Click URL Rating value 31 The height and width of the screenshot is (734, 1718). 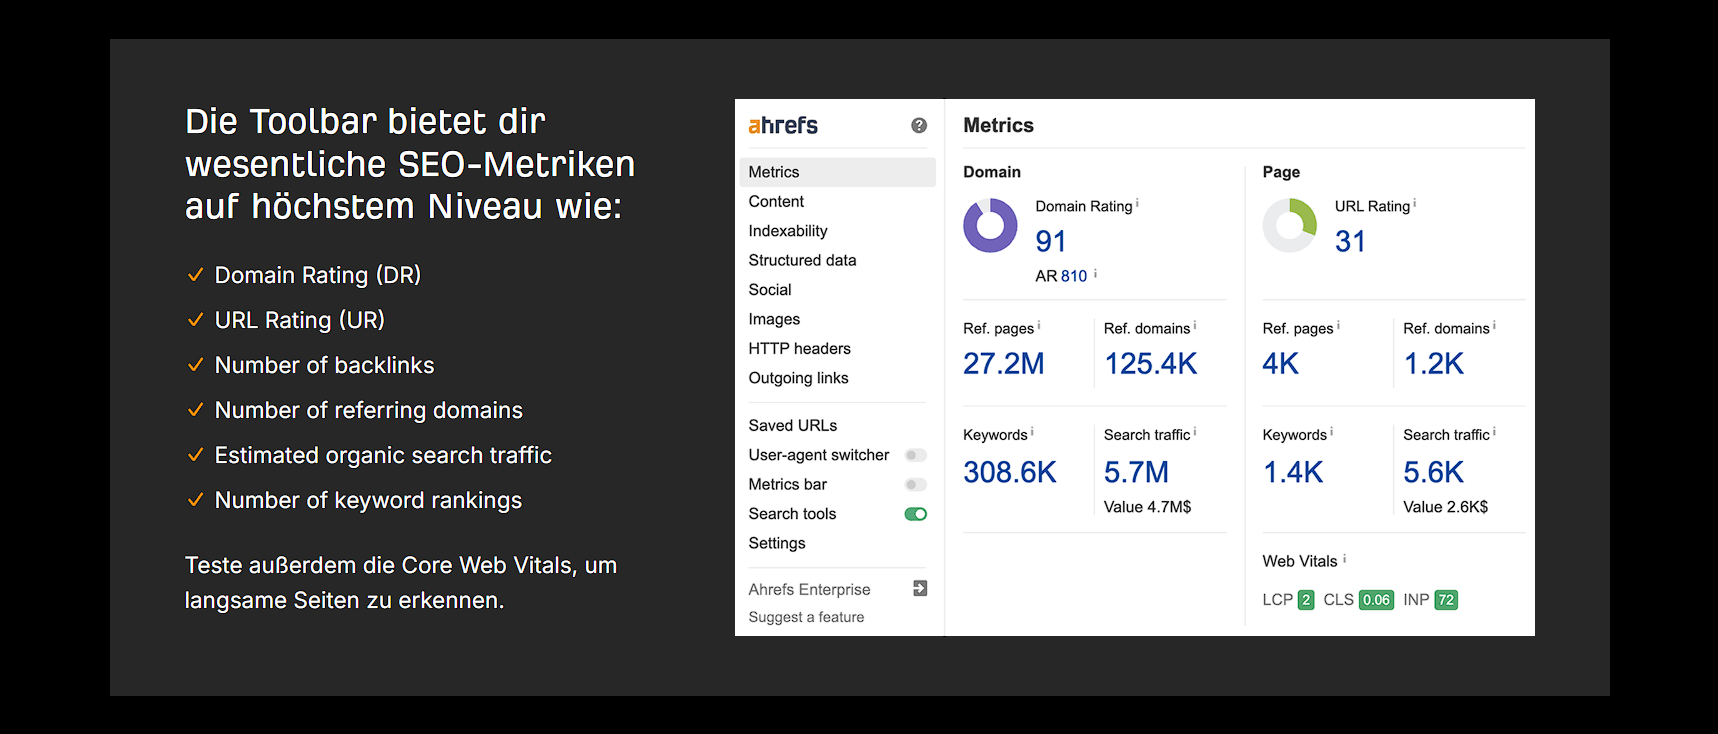(x=1350, y=241)
